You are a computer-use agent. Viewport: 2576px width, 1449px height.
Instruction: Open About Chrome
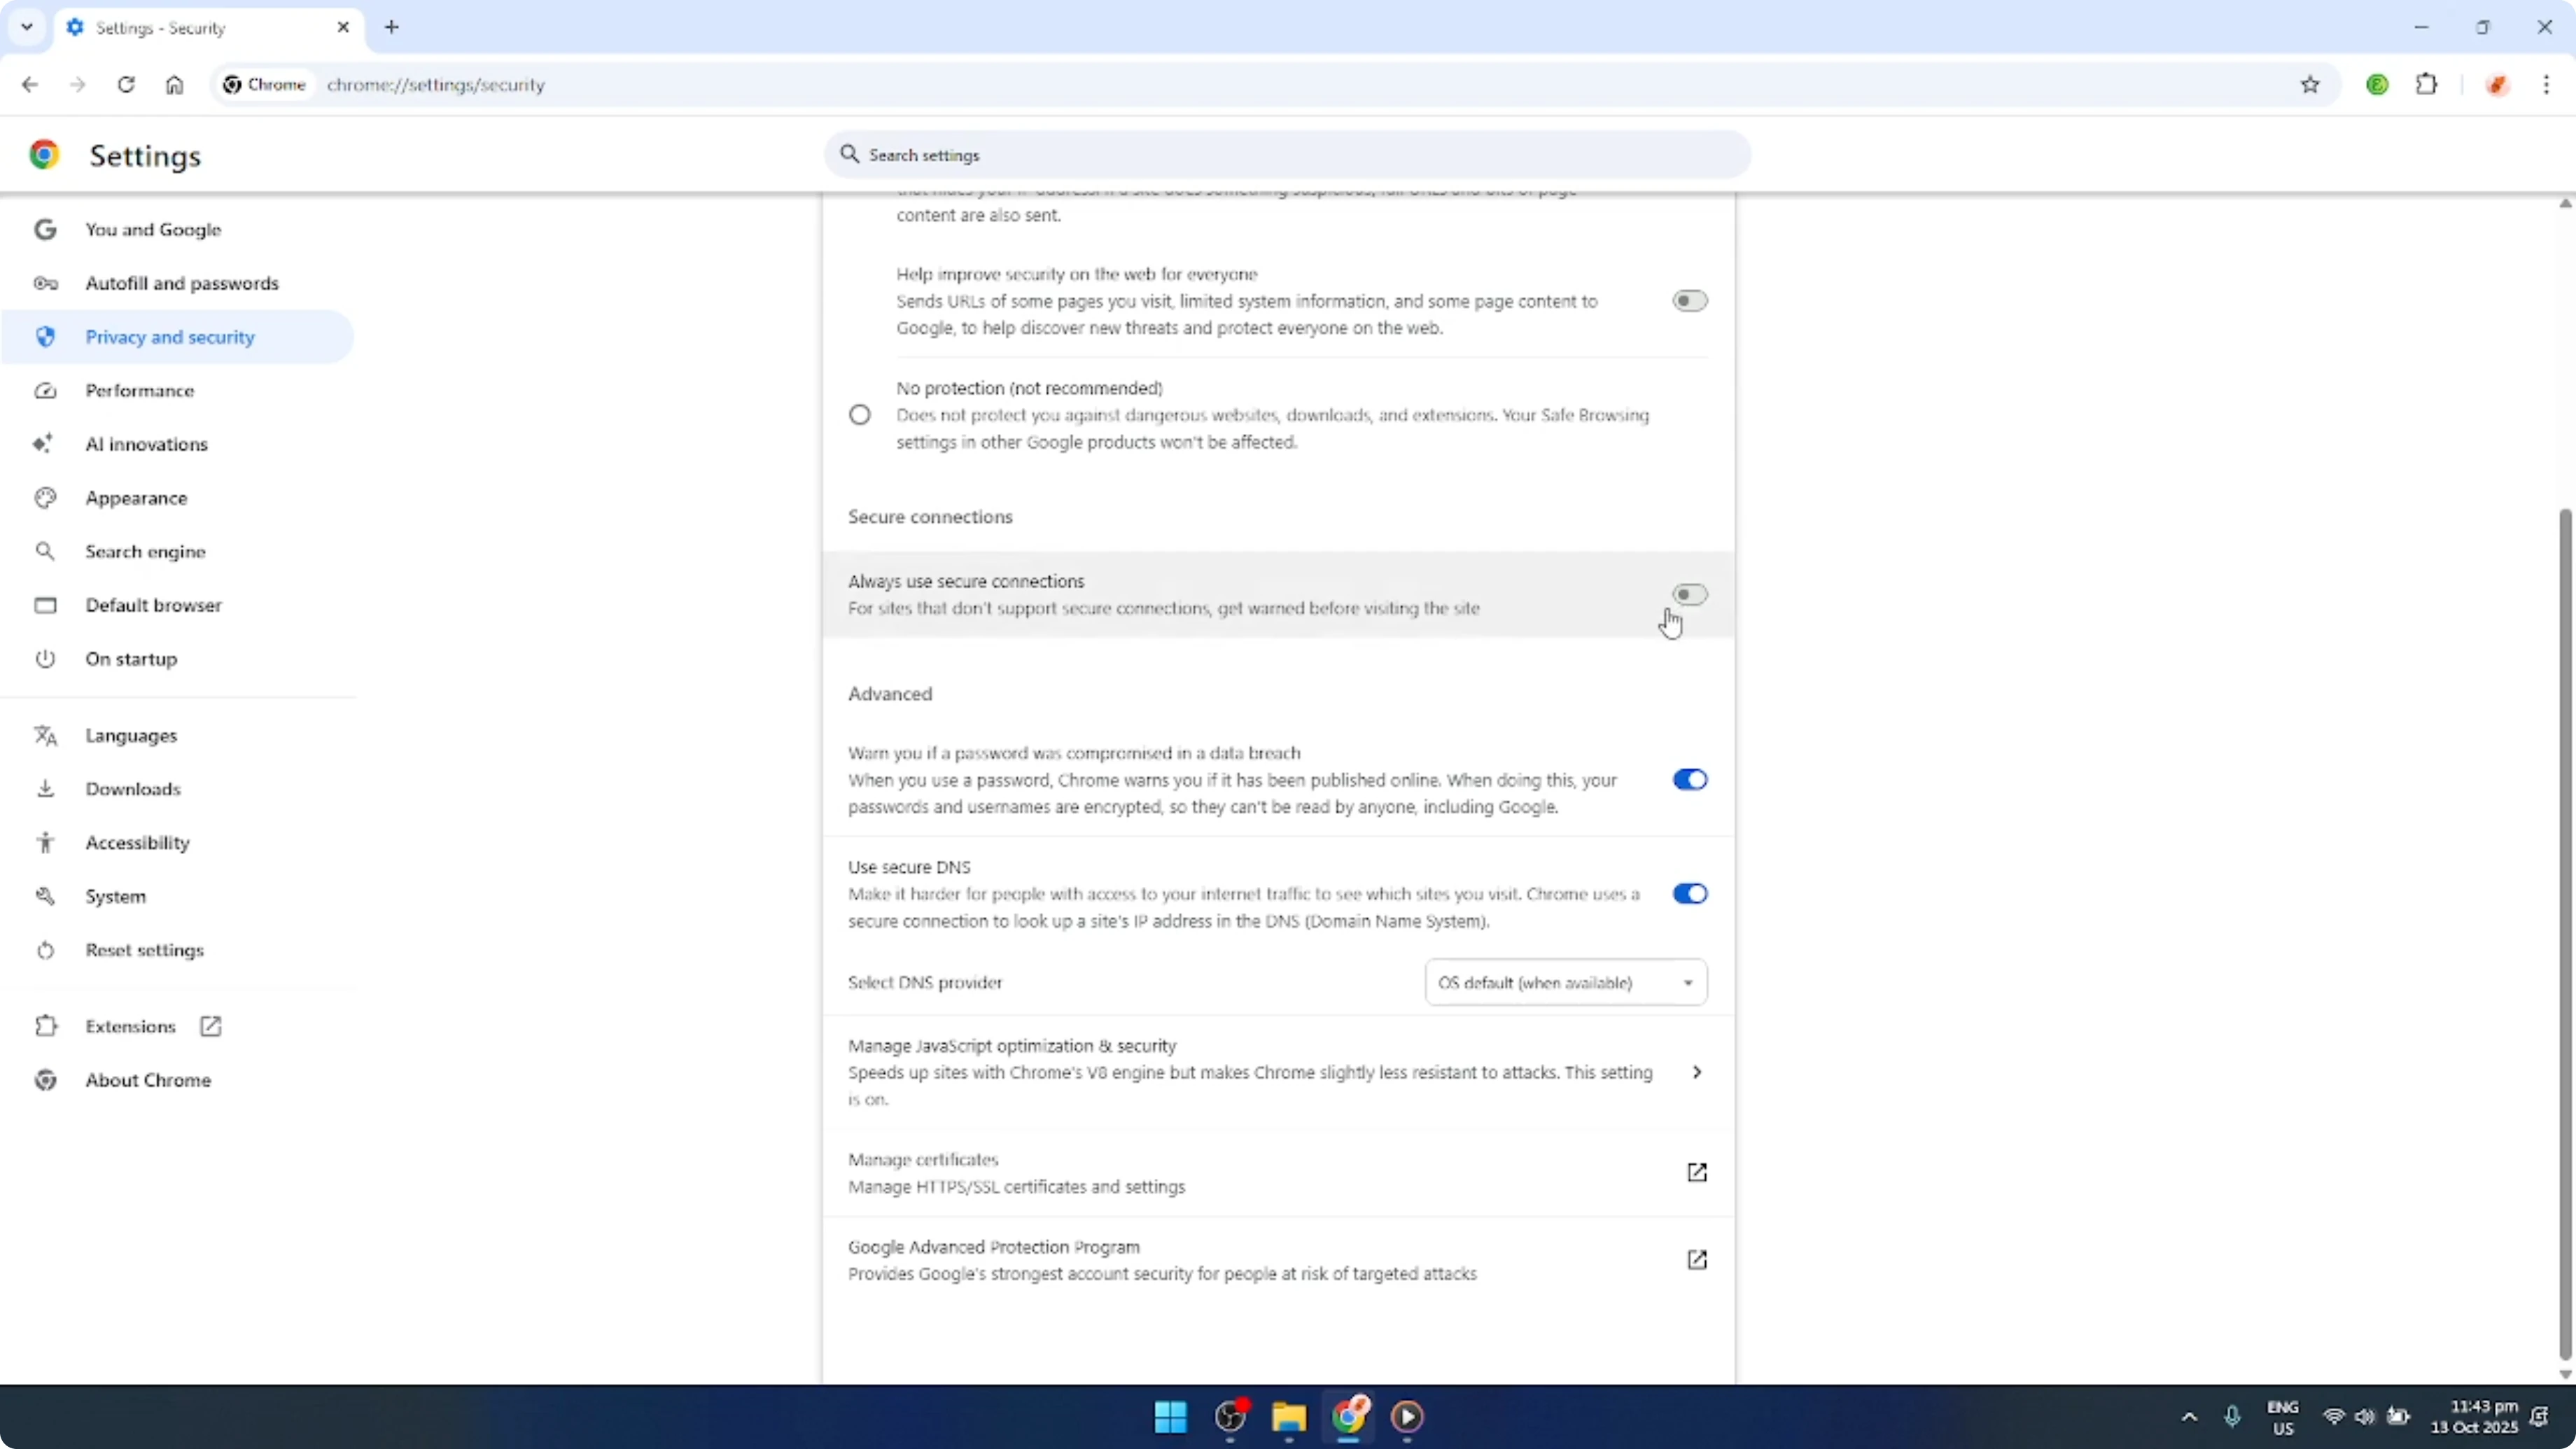tap(148, 1079)
